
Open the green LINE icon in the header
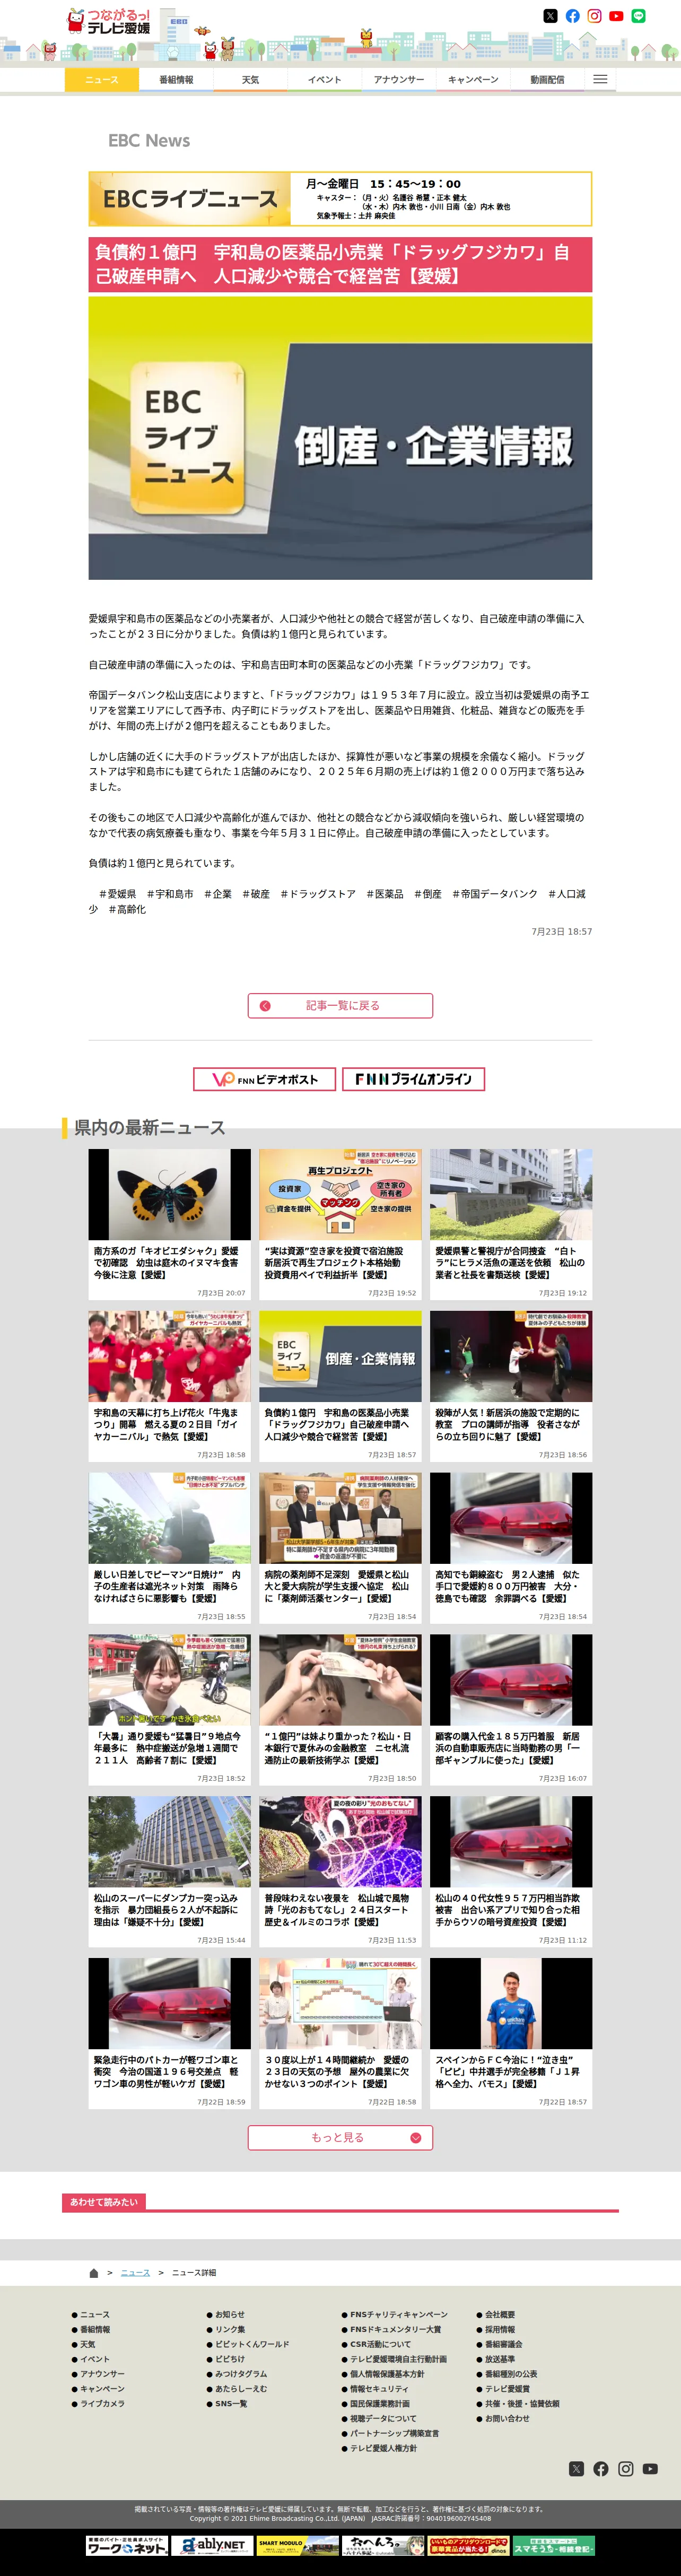(638, 16)
